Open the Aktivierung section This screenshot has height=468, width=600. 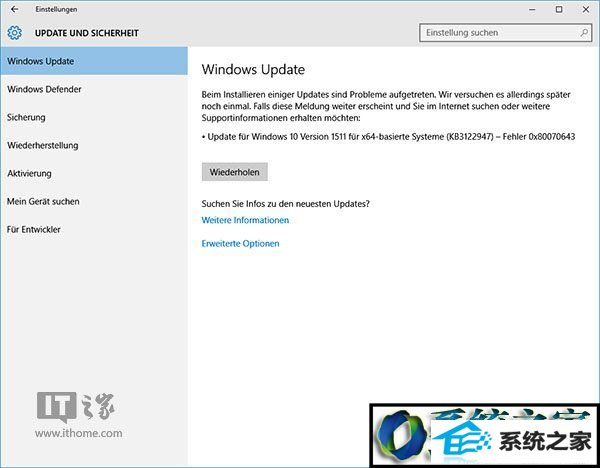click(94, 173)
